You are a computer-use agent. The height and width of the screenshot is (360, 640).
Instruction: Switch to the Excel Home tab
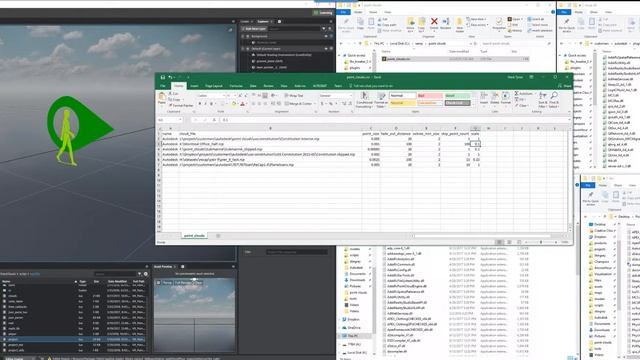[x=178, y=86]
